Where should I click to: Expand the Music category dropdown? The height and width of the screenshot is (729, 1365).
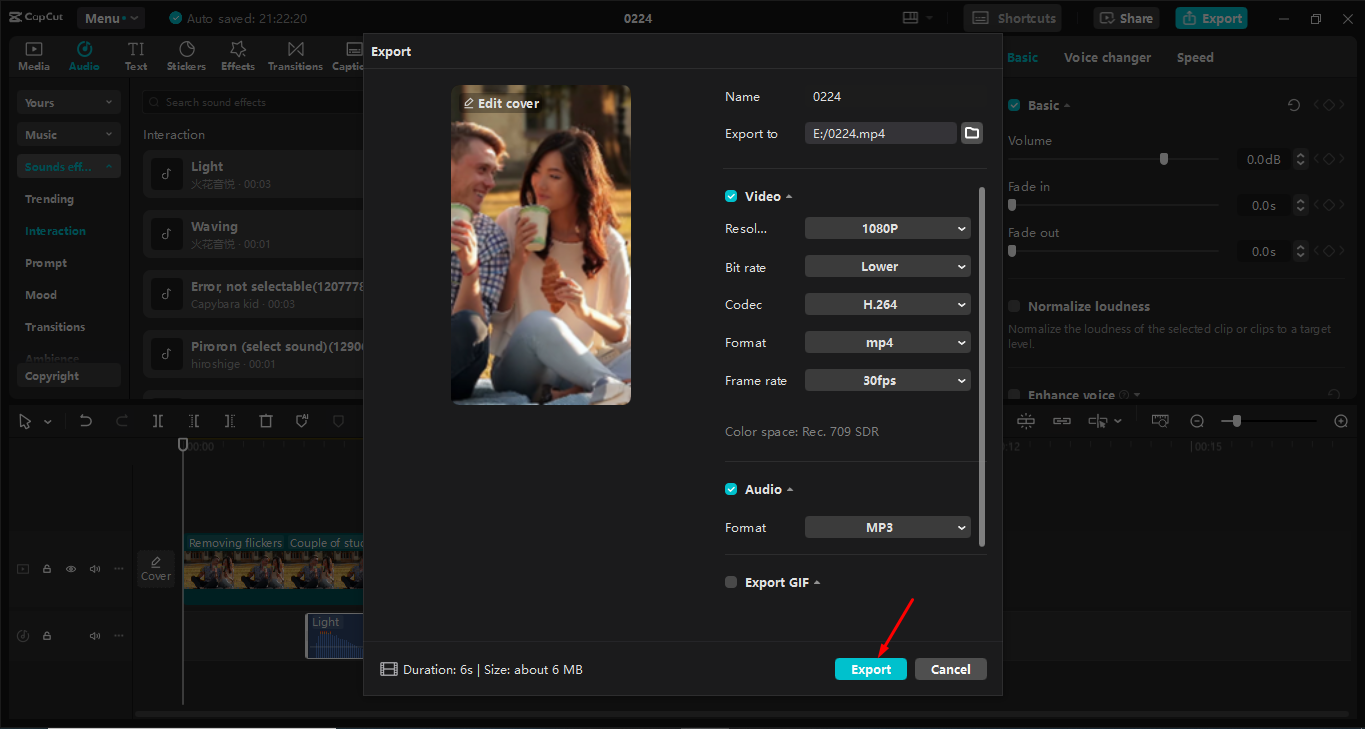pos(69,134)
